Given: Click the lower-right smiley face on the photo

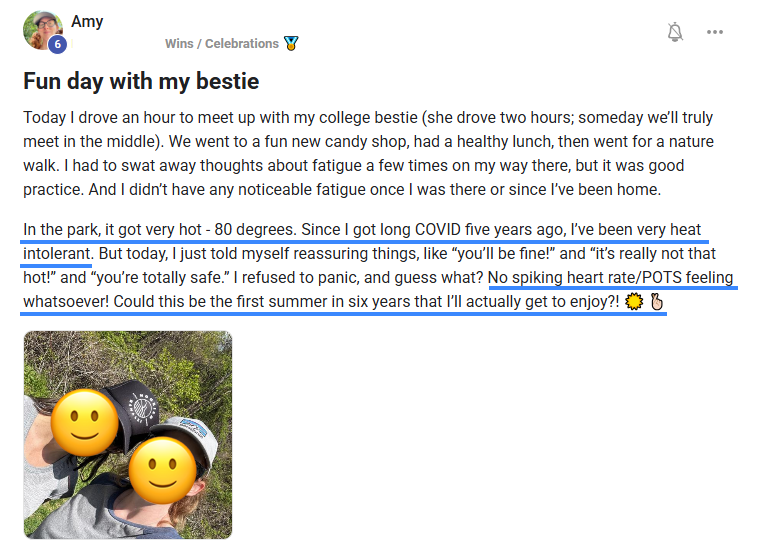Looking at the screenshot, I should 164,471.
